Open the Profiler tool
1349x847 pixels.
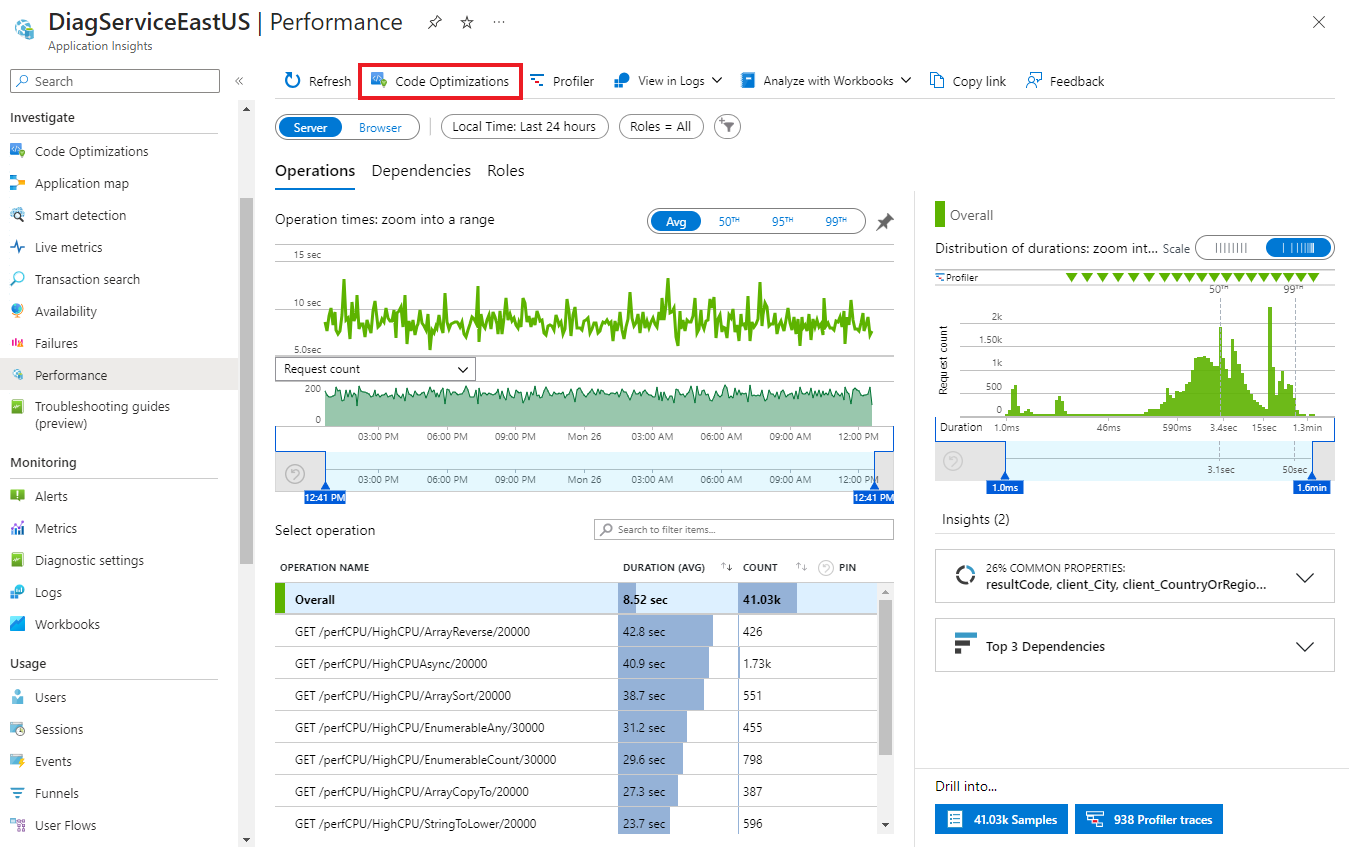point(562,81)
